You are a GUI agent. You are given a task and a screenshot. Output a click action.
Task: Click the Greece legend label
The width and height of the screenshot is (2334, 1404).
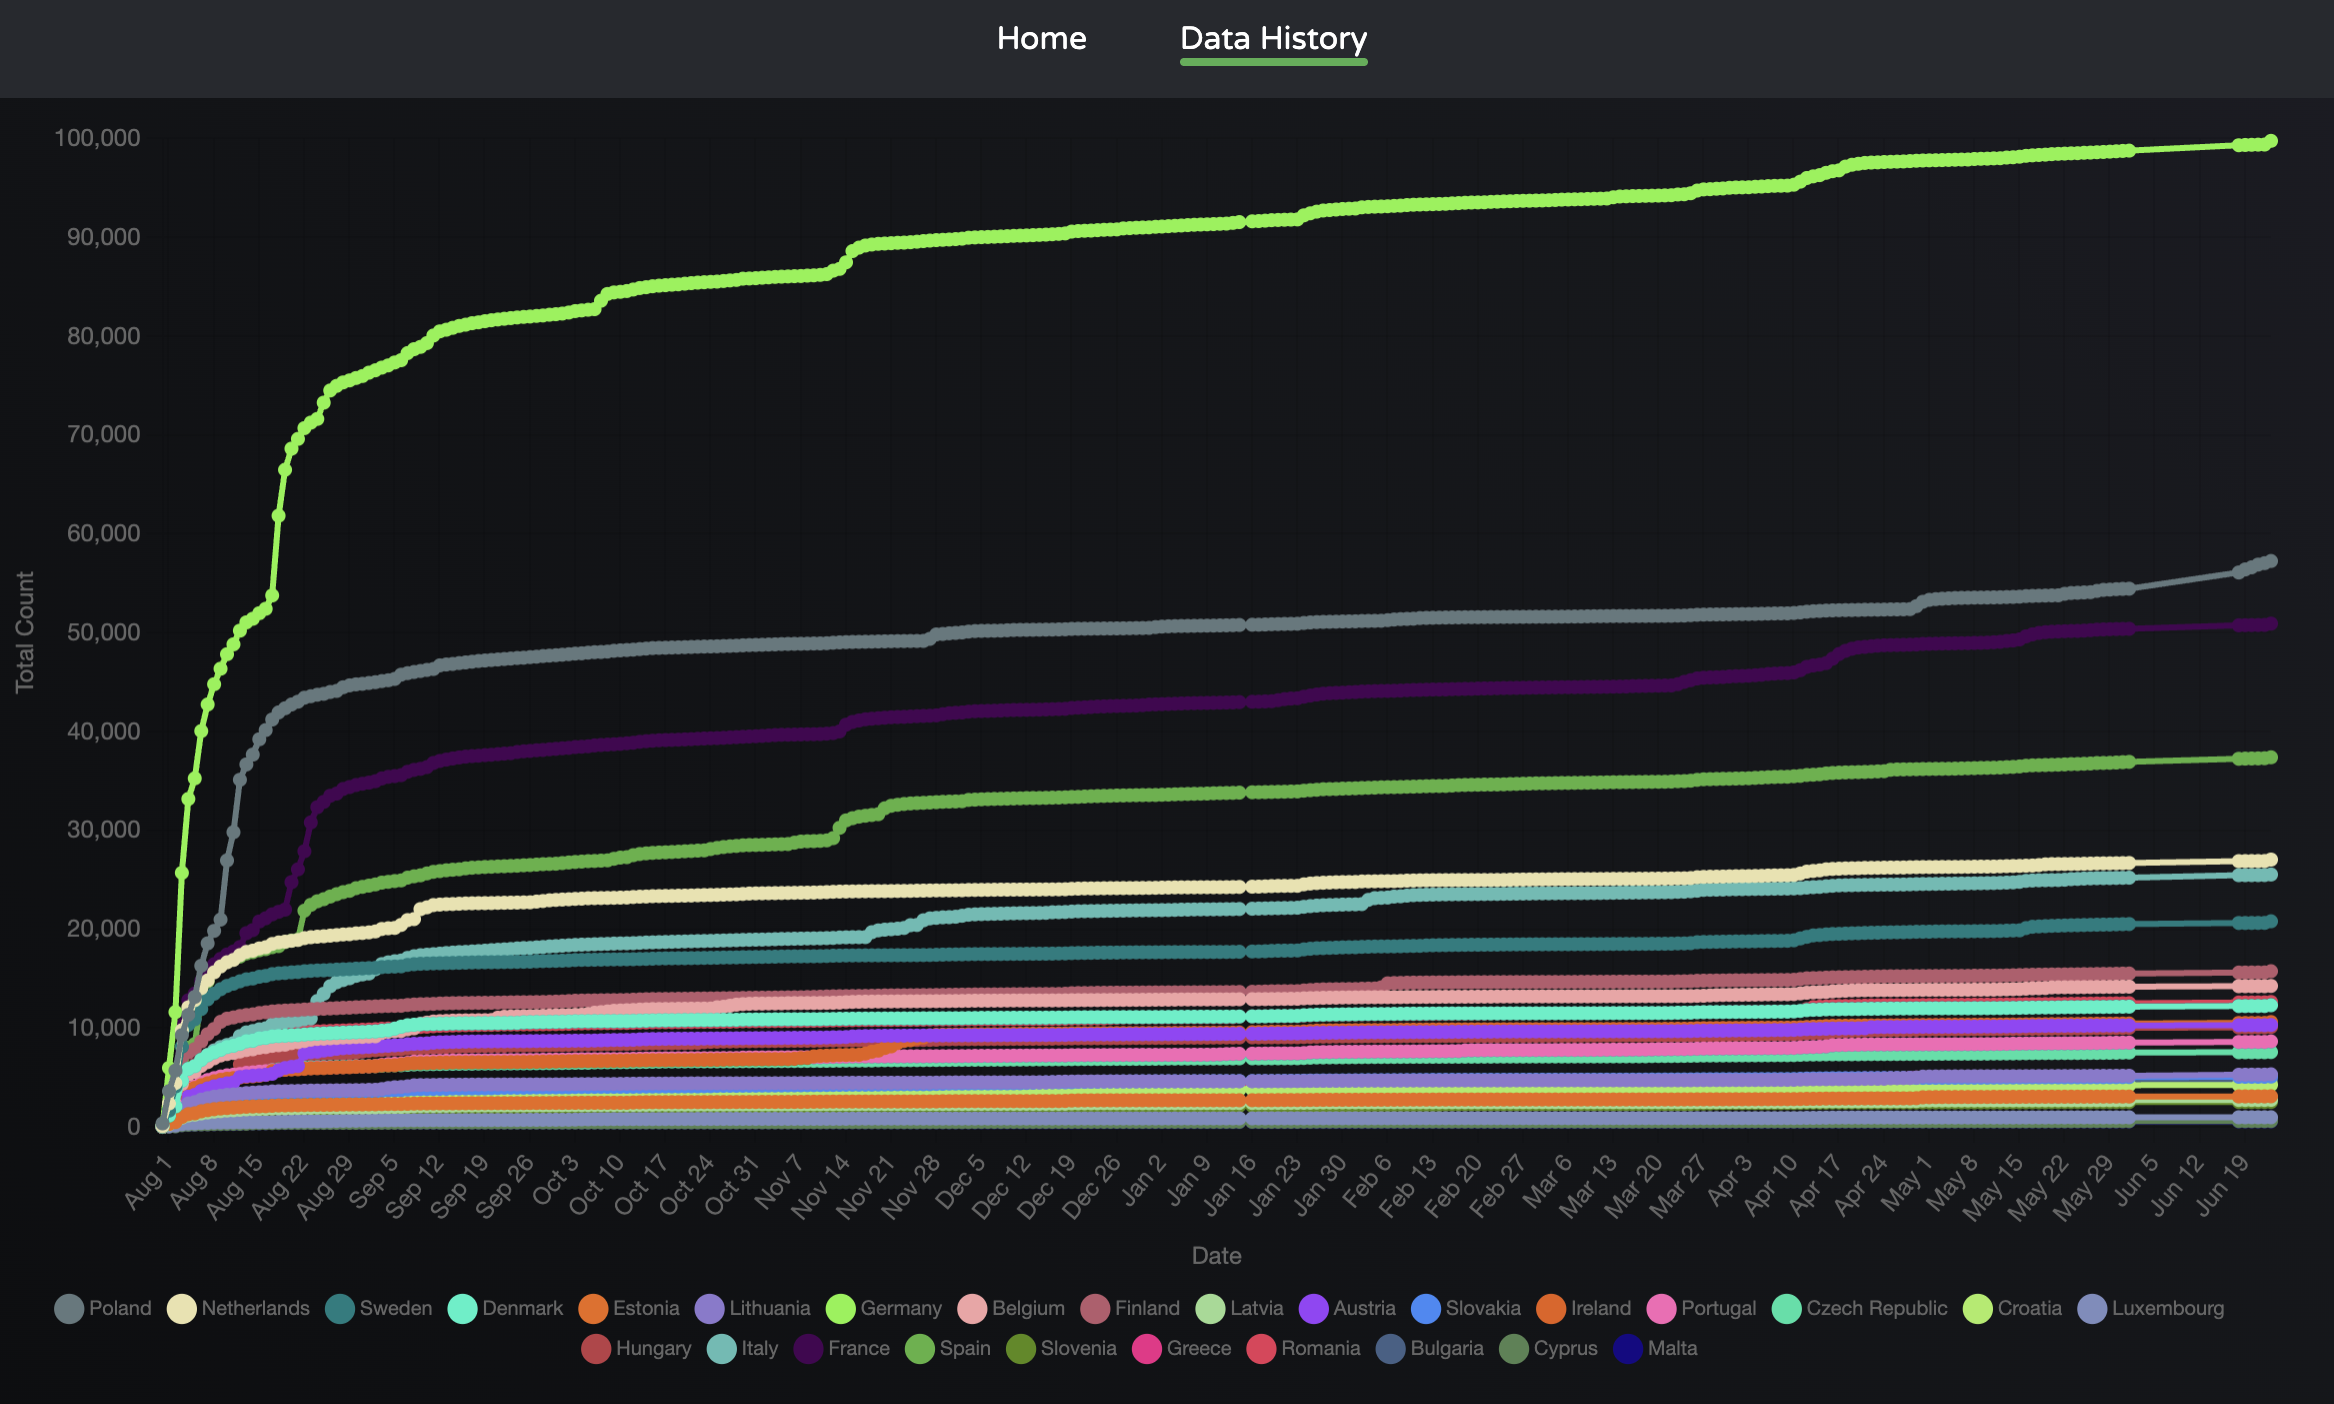[x=1198, y=1348]
